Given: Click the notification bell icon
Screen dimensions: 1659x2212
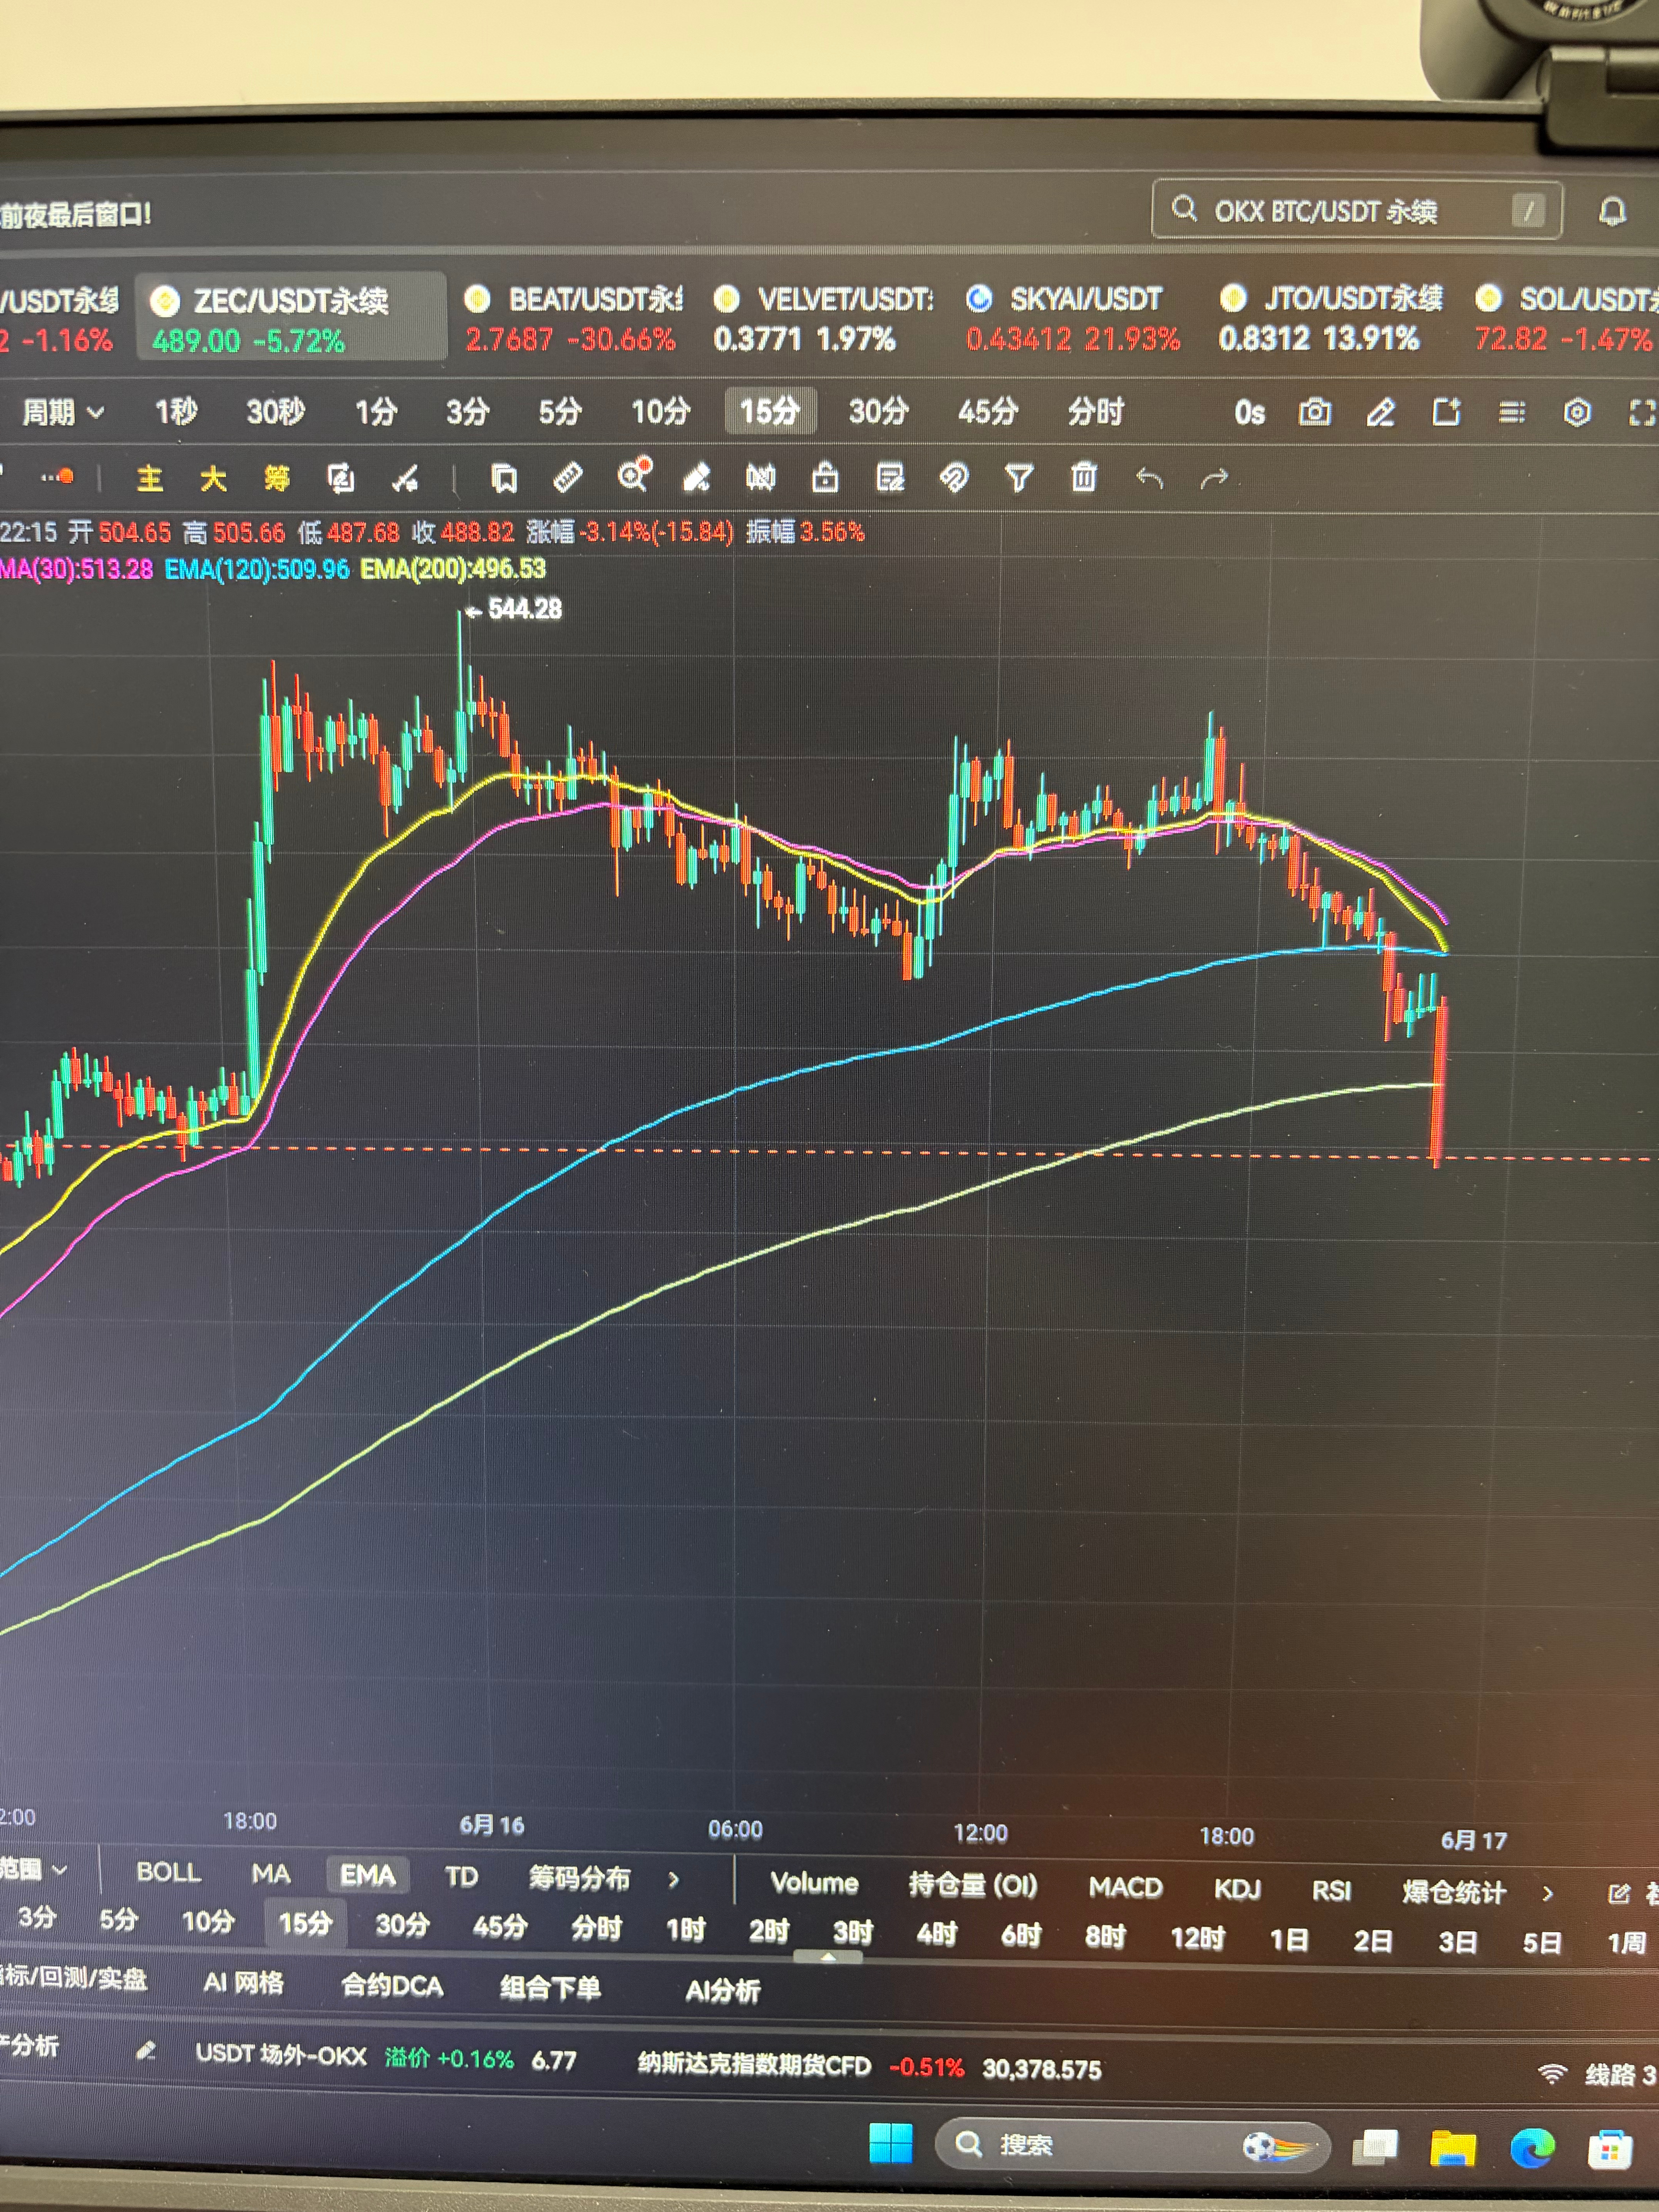Looking at the screenshot, I should (x=1612, y=211).
